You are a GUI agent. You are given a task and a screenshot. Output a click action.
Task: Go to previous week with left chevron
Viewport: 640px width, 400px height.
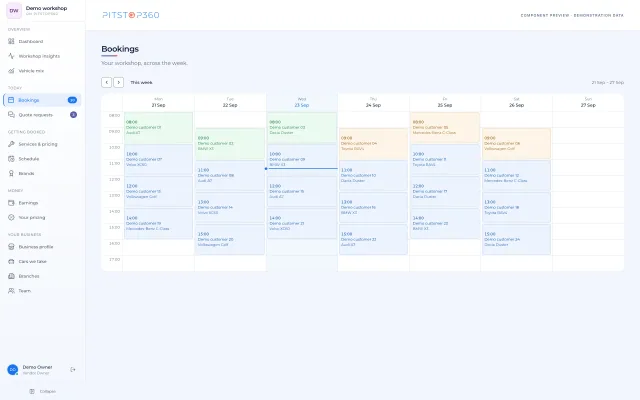[x=107, y=82]
